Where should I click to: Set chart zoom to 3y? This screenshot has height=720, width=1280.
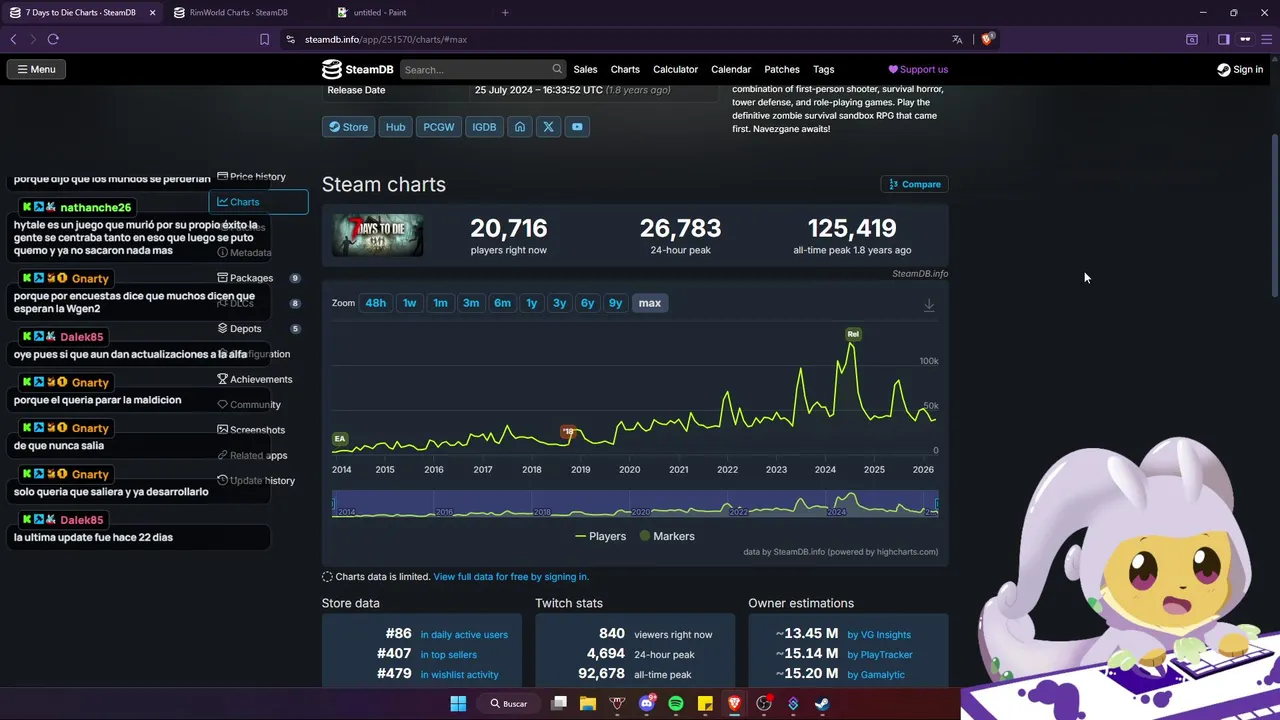coord(560,303)
